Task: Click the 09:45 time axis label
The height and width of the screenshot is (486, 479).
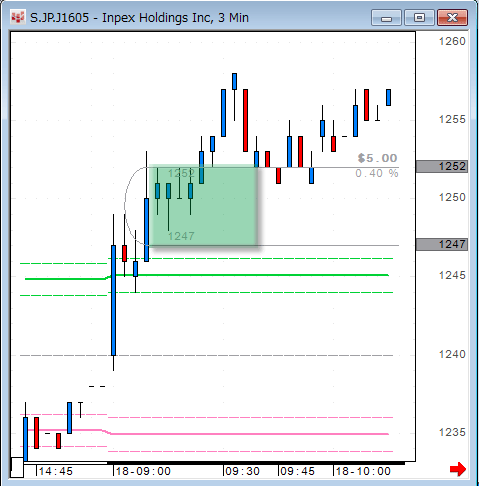Action: point(297,471)
